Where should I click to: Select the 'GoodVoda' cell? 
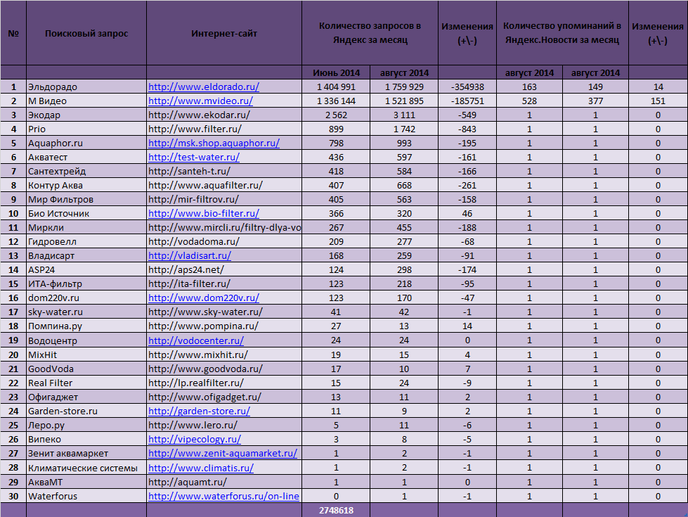click(x=86, y=369)
